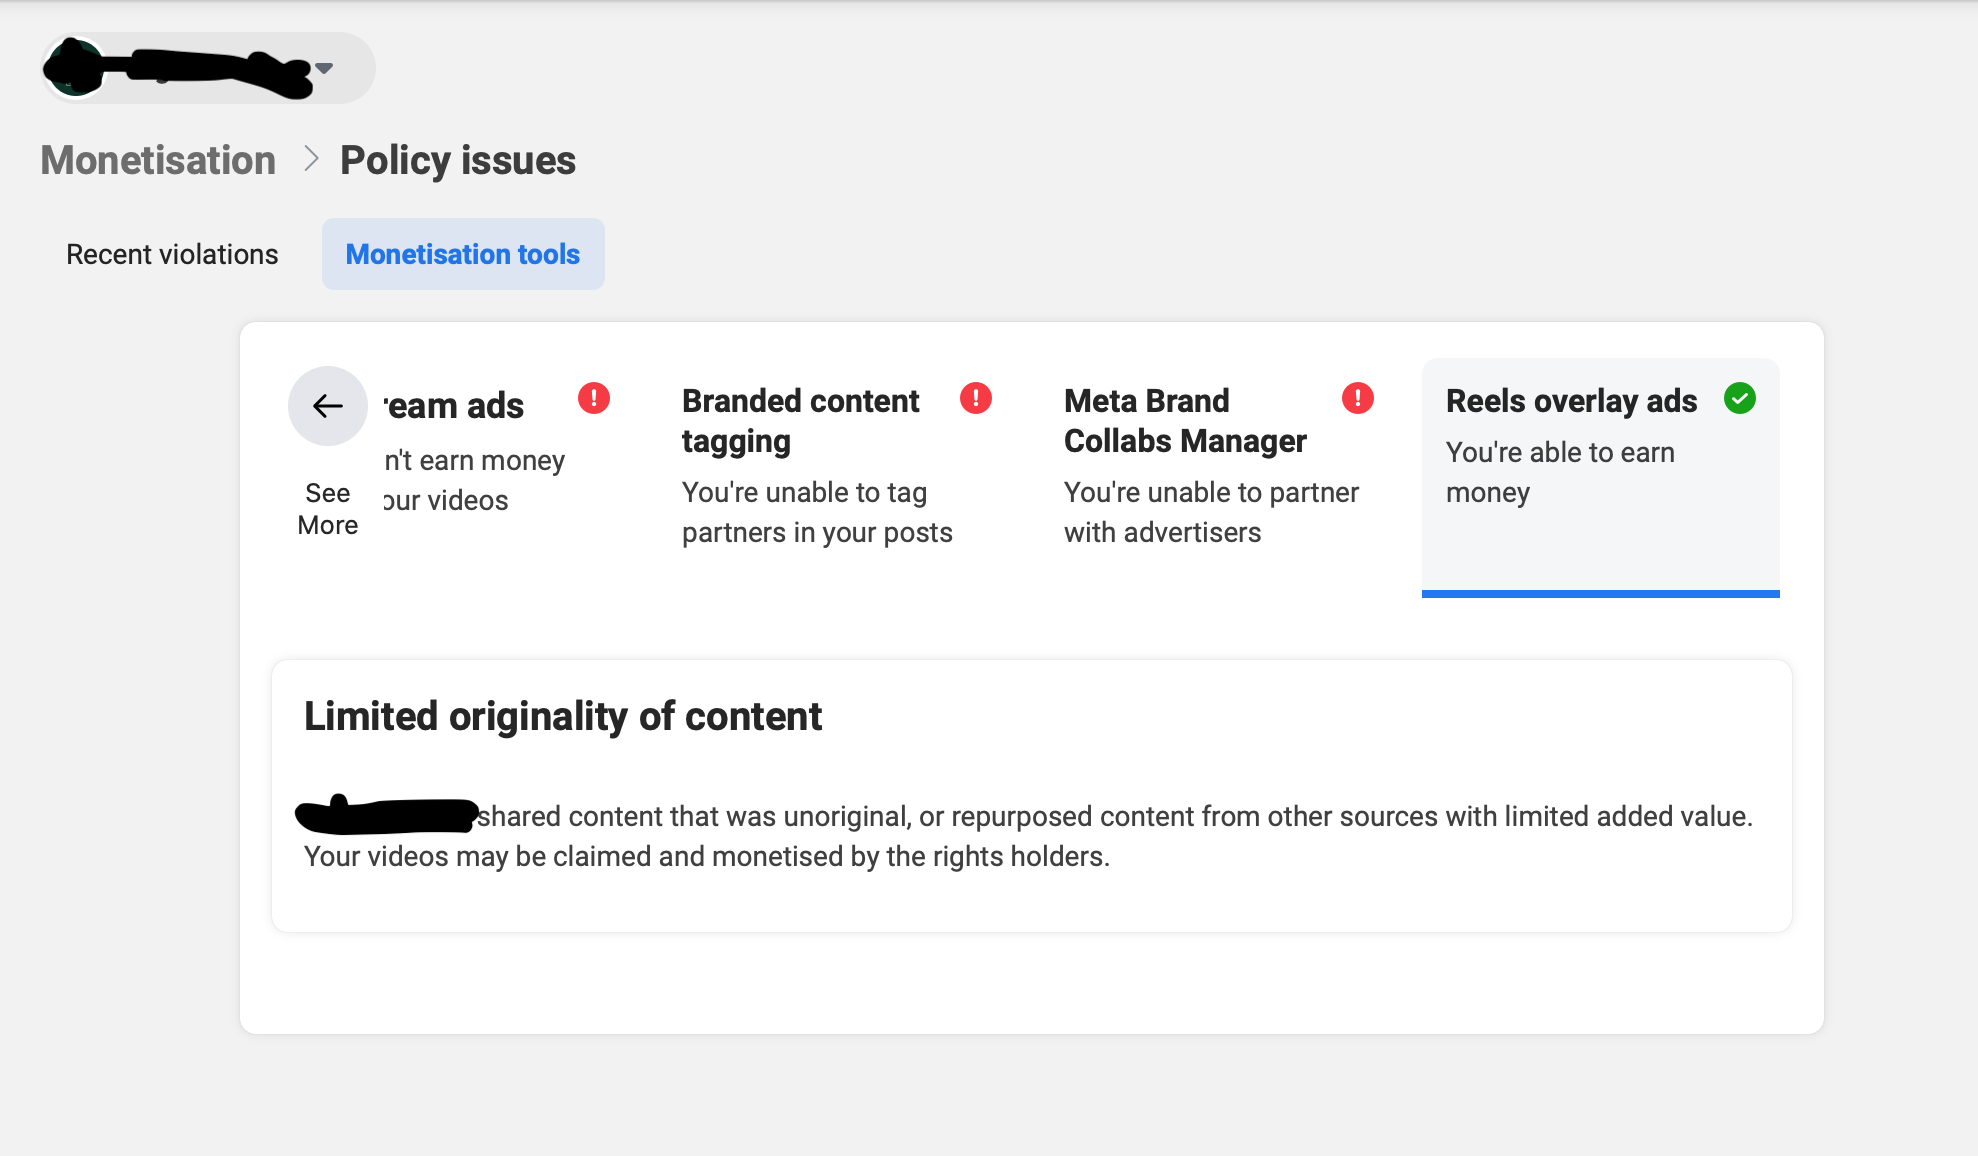Click Limited originality of content heading
The width and height of the screenshot is (1978, 1156).
[562, 716]
